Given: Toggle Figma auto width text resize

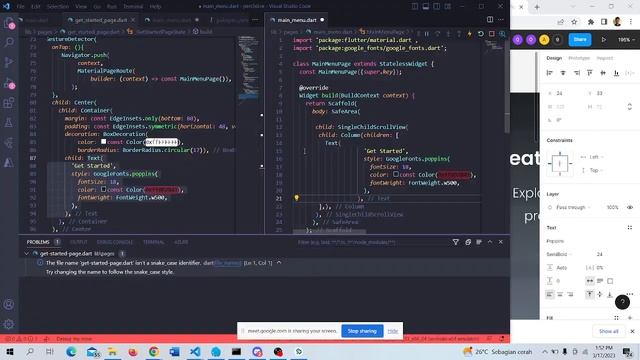Looking at the screenshot, I should 590,281.
